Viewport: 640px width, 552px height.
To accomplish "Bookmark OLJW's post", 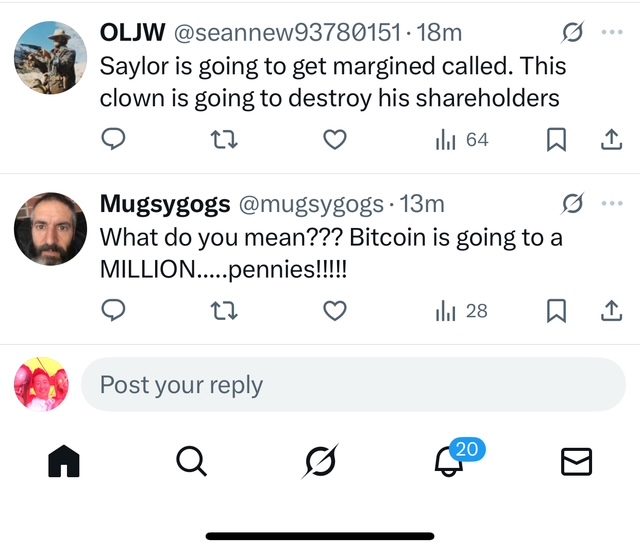I will pyautogui.click(x=557, y=141).
